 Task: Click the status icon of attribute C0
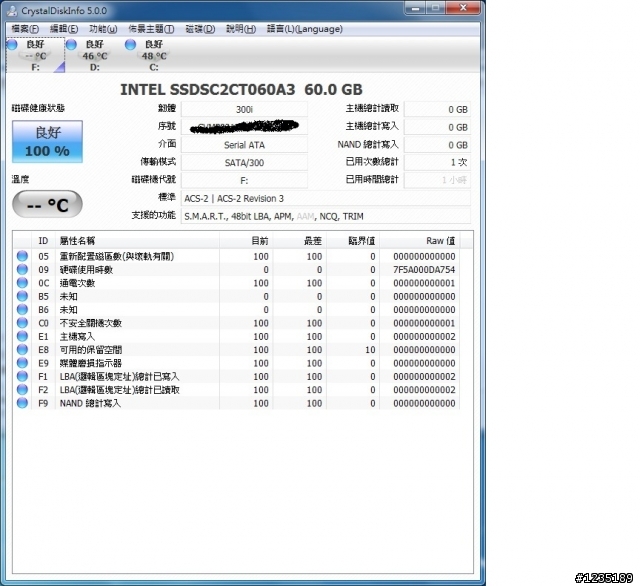point(22,323)
